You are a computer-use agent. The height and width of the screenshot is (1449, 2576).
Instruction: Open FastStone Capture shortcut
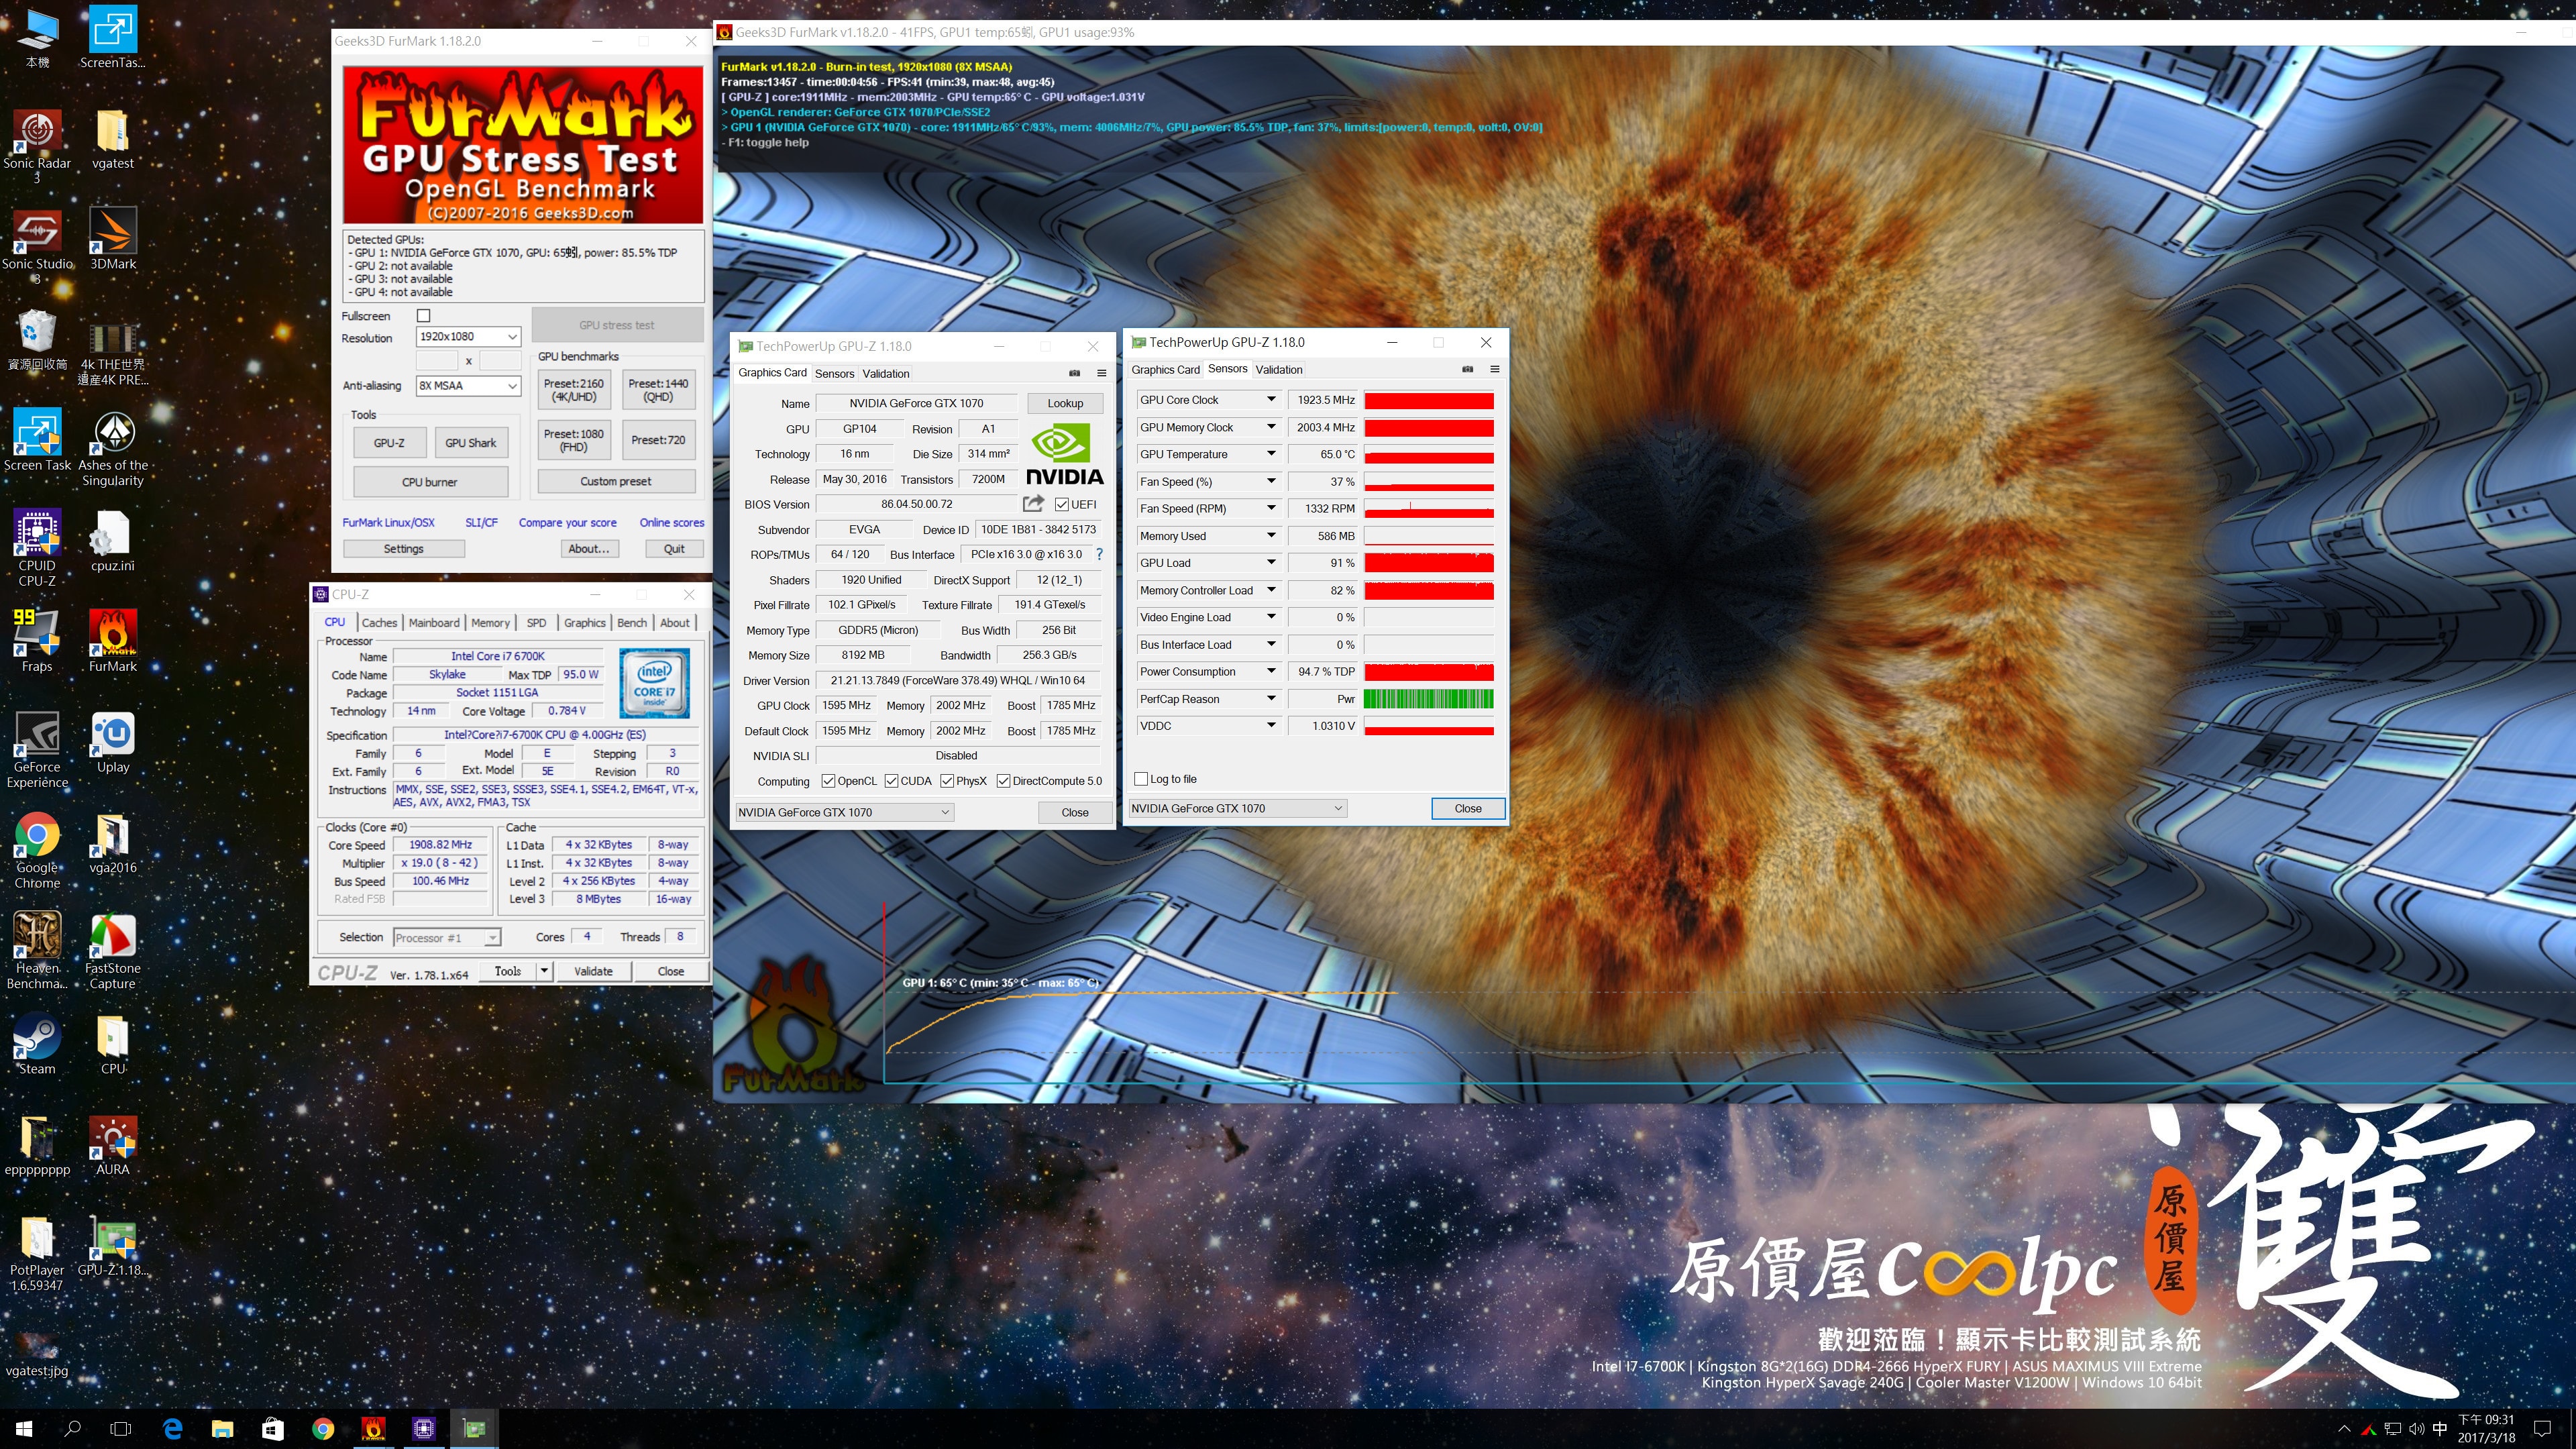[x=112, y=951]
